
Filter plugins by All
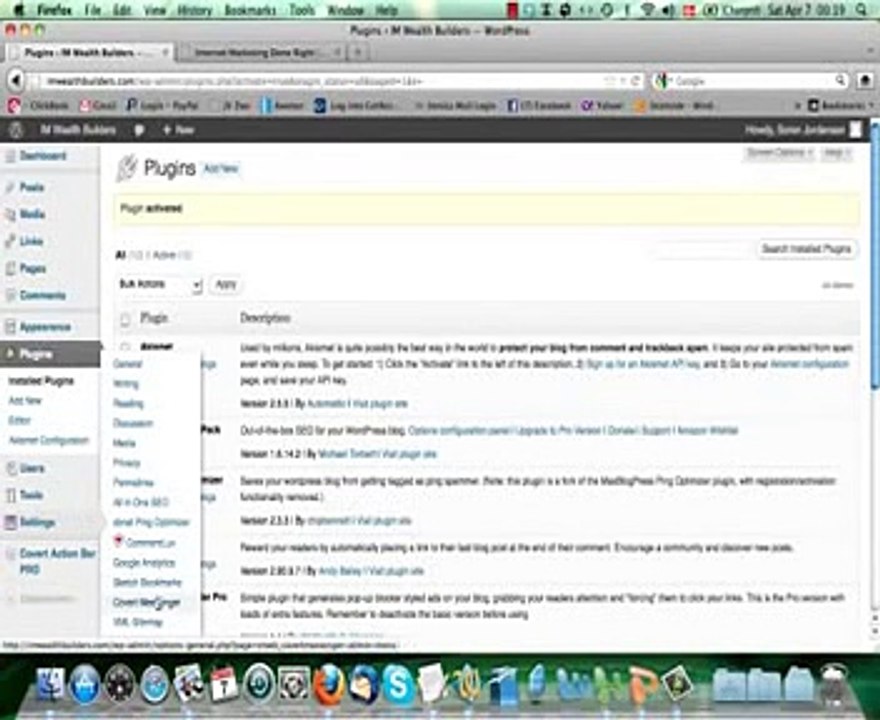(120, 255)
